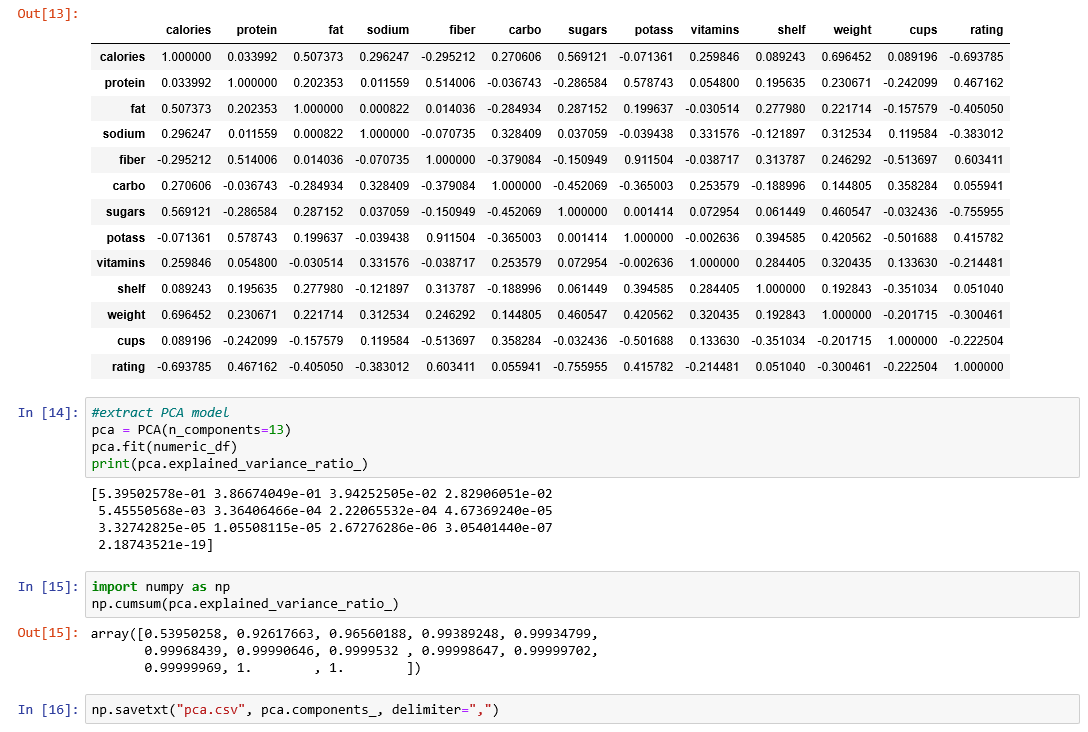
Task: Click the weight row label
Action: [x=126, y=315]
